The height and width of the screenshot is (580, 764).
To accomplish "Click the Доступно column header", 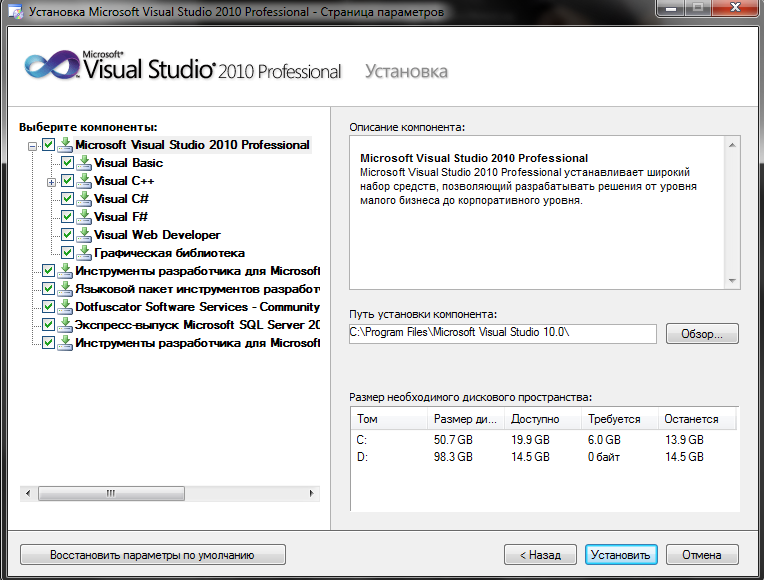I will click(x=543, y=419).
